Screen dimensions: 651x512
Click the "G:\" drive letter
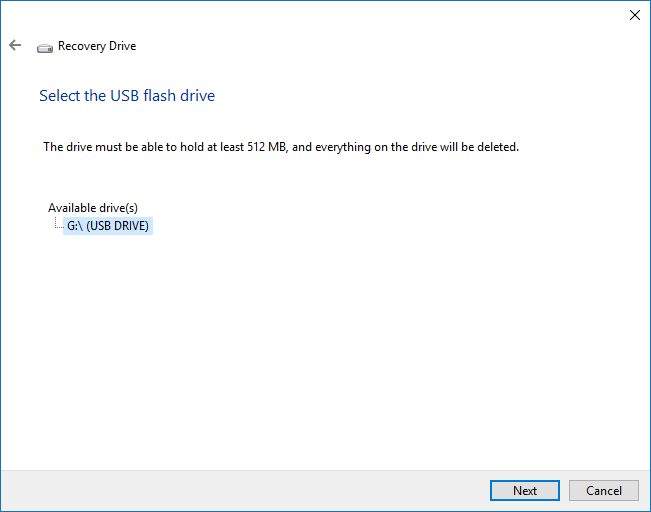coord(74,226)
